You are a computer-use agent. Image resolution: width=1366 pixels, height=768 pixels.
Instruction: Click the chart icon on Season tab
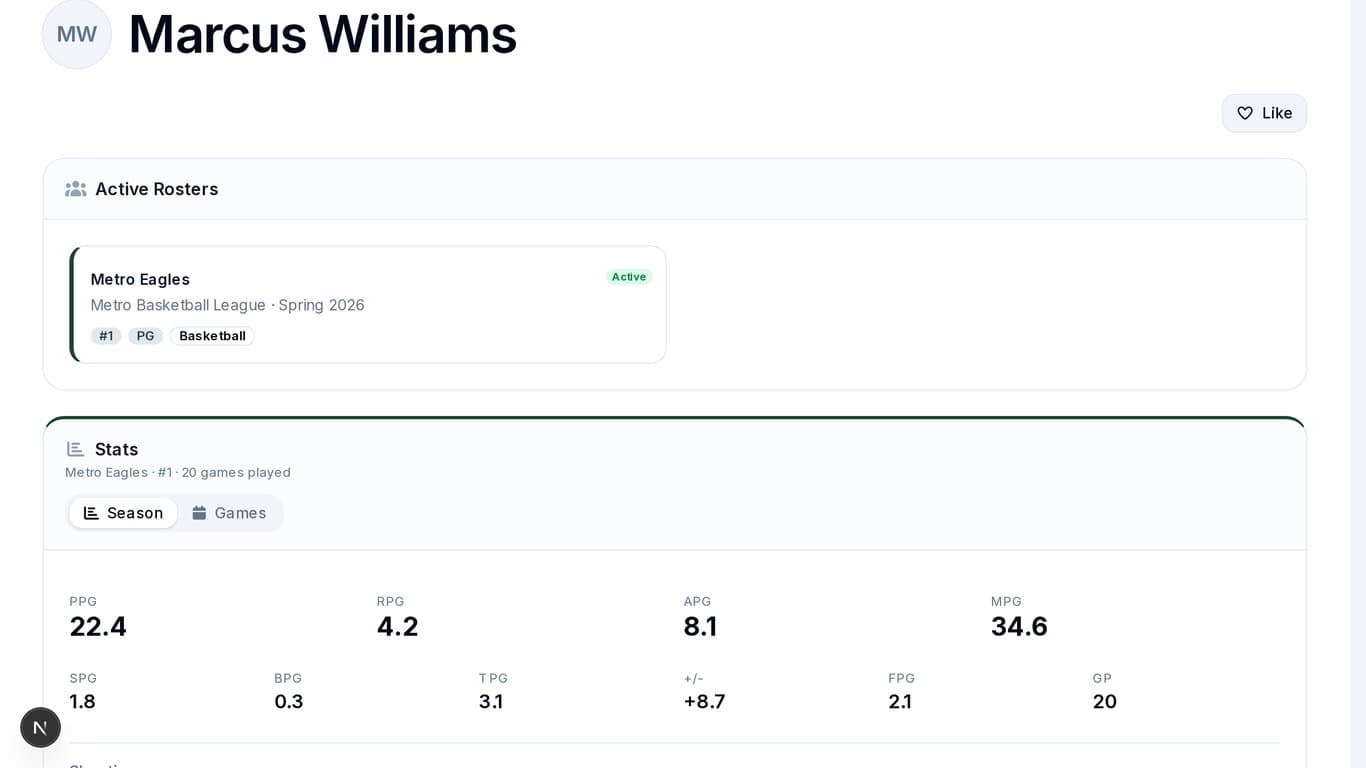[91, 513]
